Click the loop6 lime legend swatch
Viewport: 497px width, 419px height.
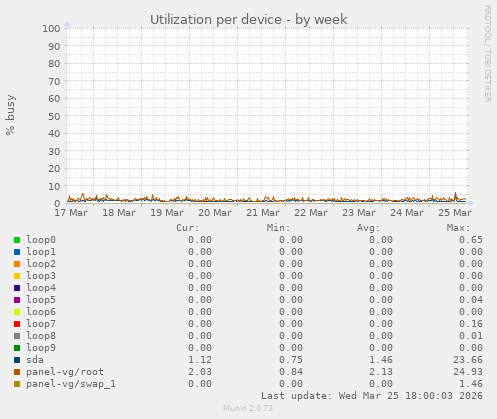point(17,312)
